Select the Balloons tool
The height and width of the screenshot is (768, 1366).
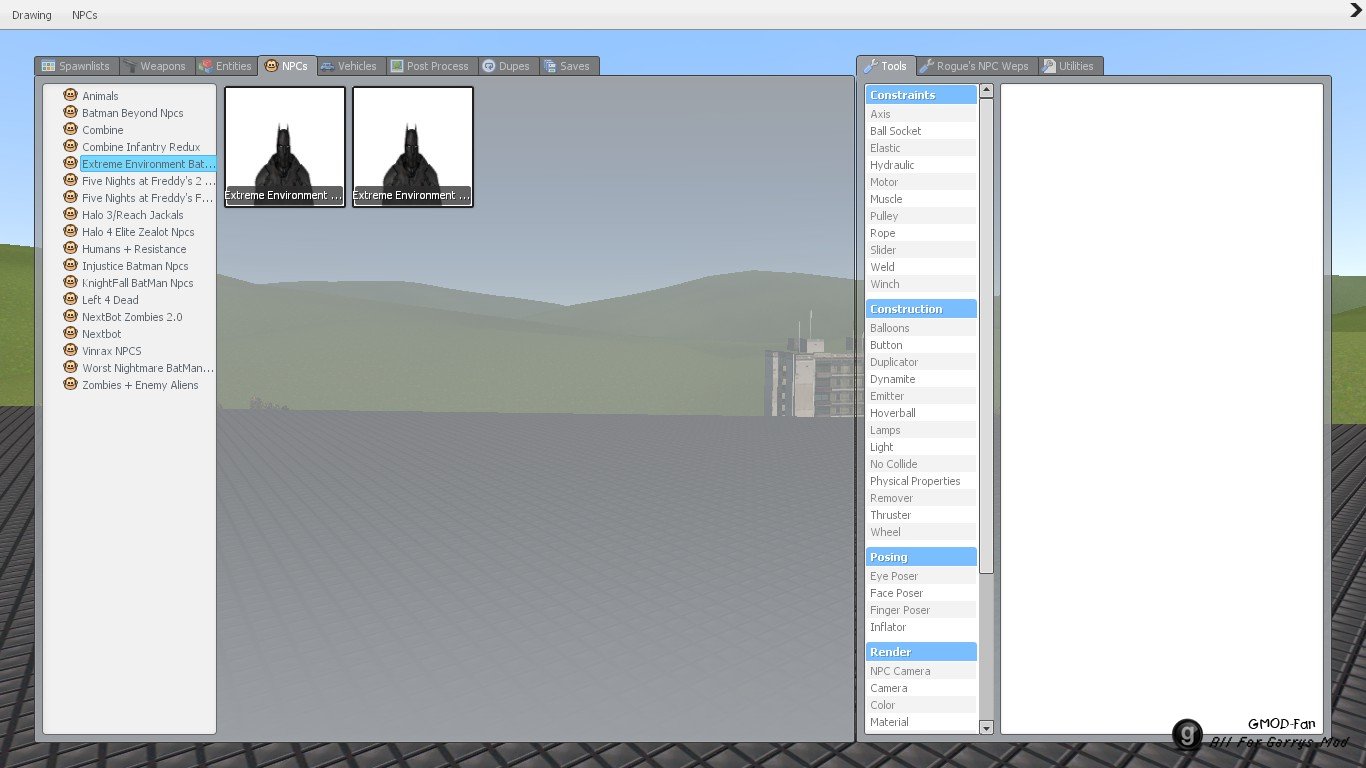[921, 328]
